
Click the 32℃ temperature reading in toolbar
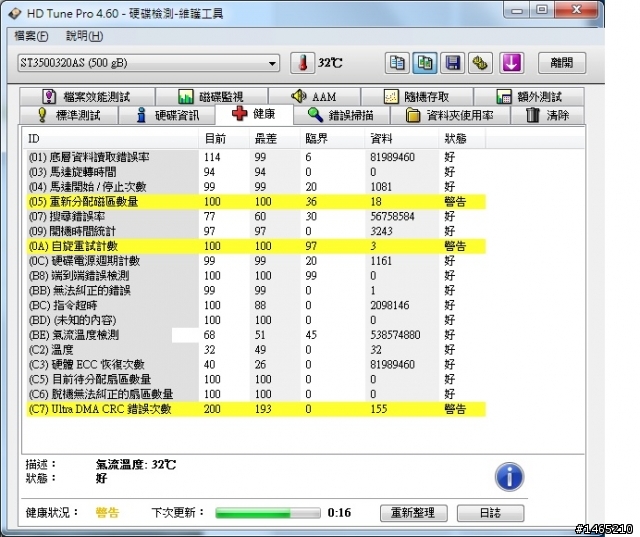[x=330, y=63]
